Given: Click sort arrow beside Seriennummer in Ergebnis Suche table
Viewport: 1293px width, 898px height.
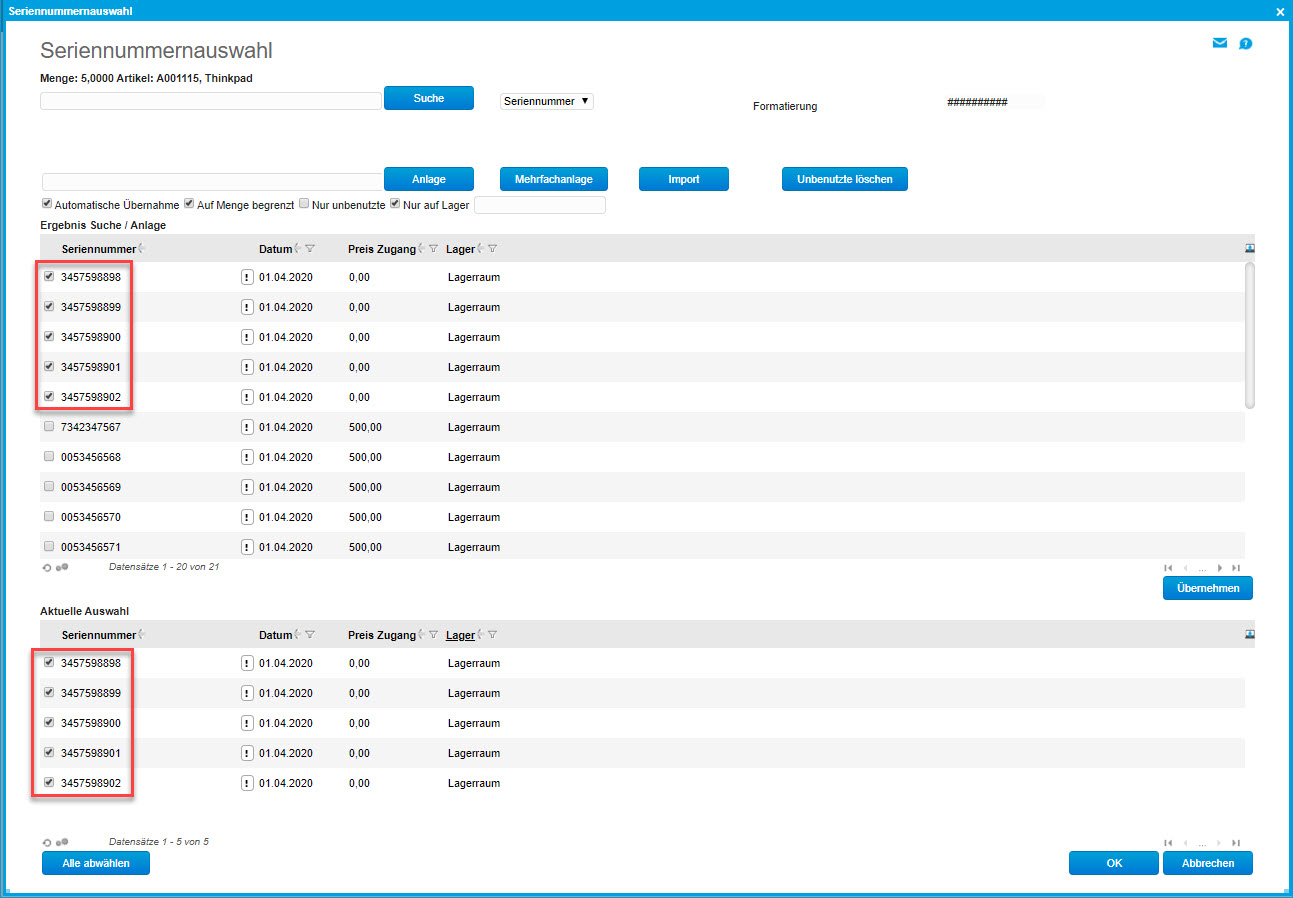Looking at the screenshot, I should pyautogui.click(x=141, y=249).
